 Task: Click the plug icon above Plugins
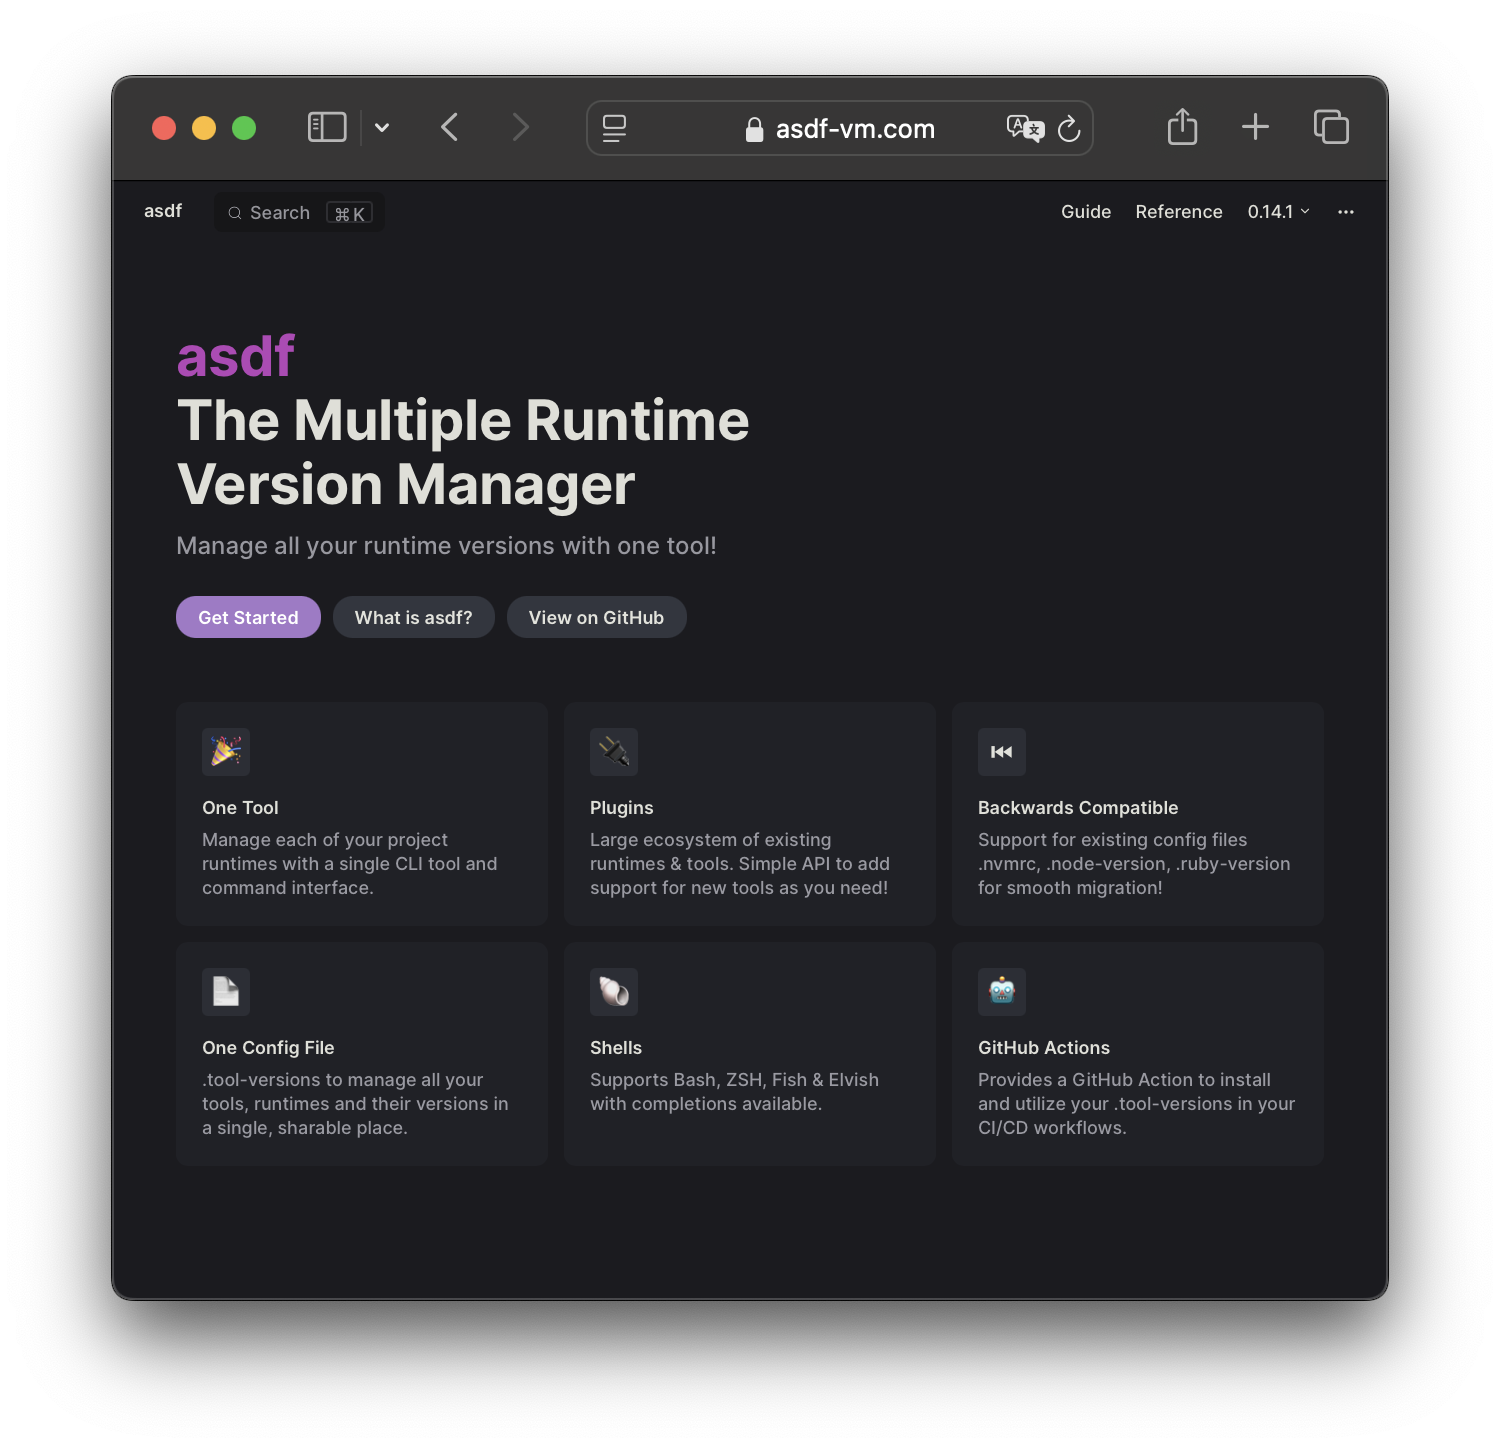click(x=614, y=752)
